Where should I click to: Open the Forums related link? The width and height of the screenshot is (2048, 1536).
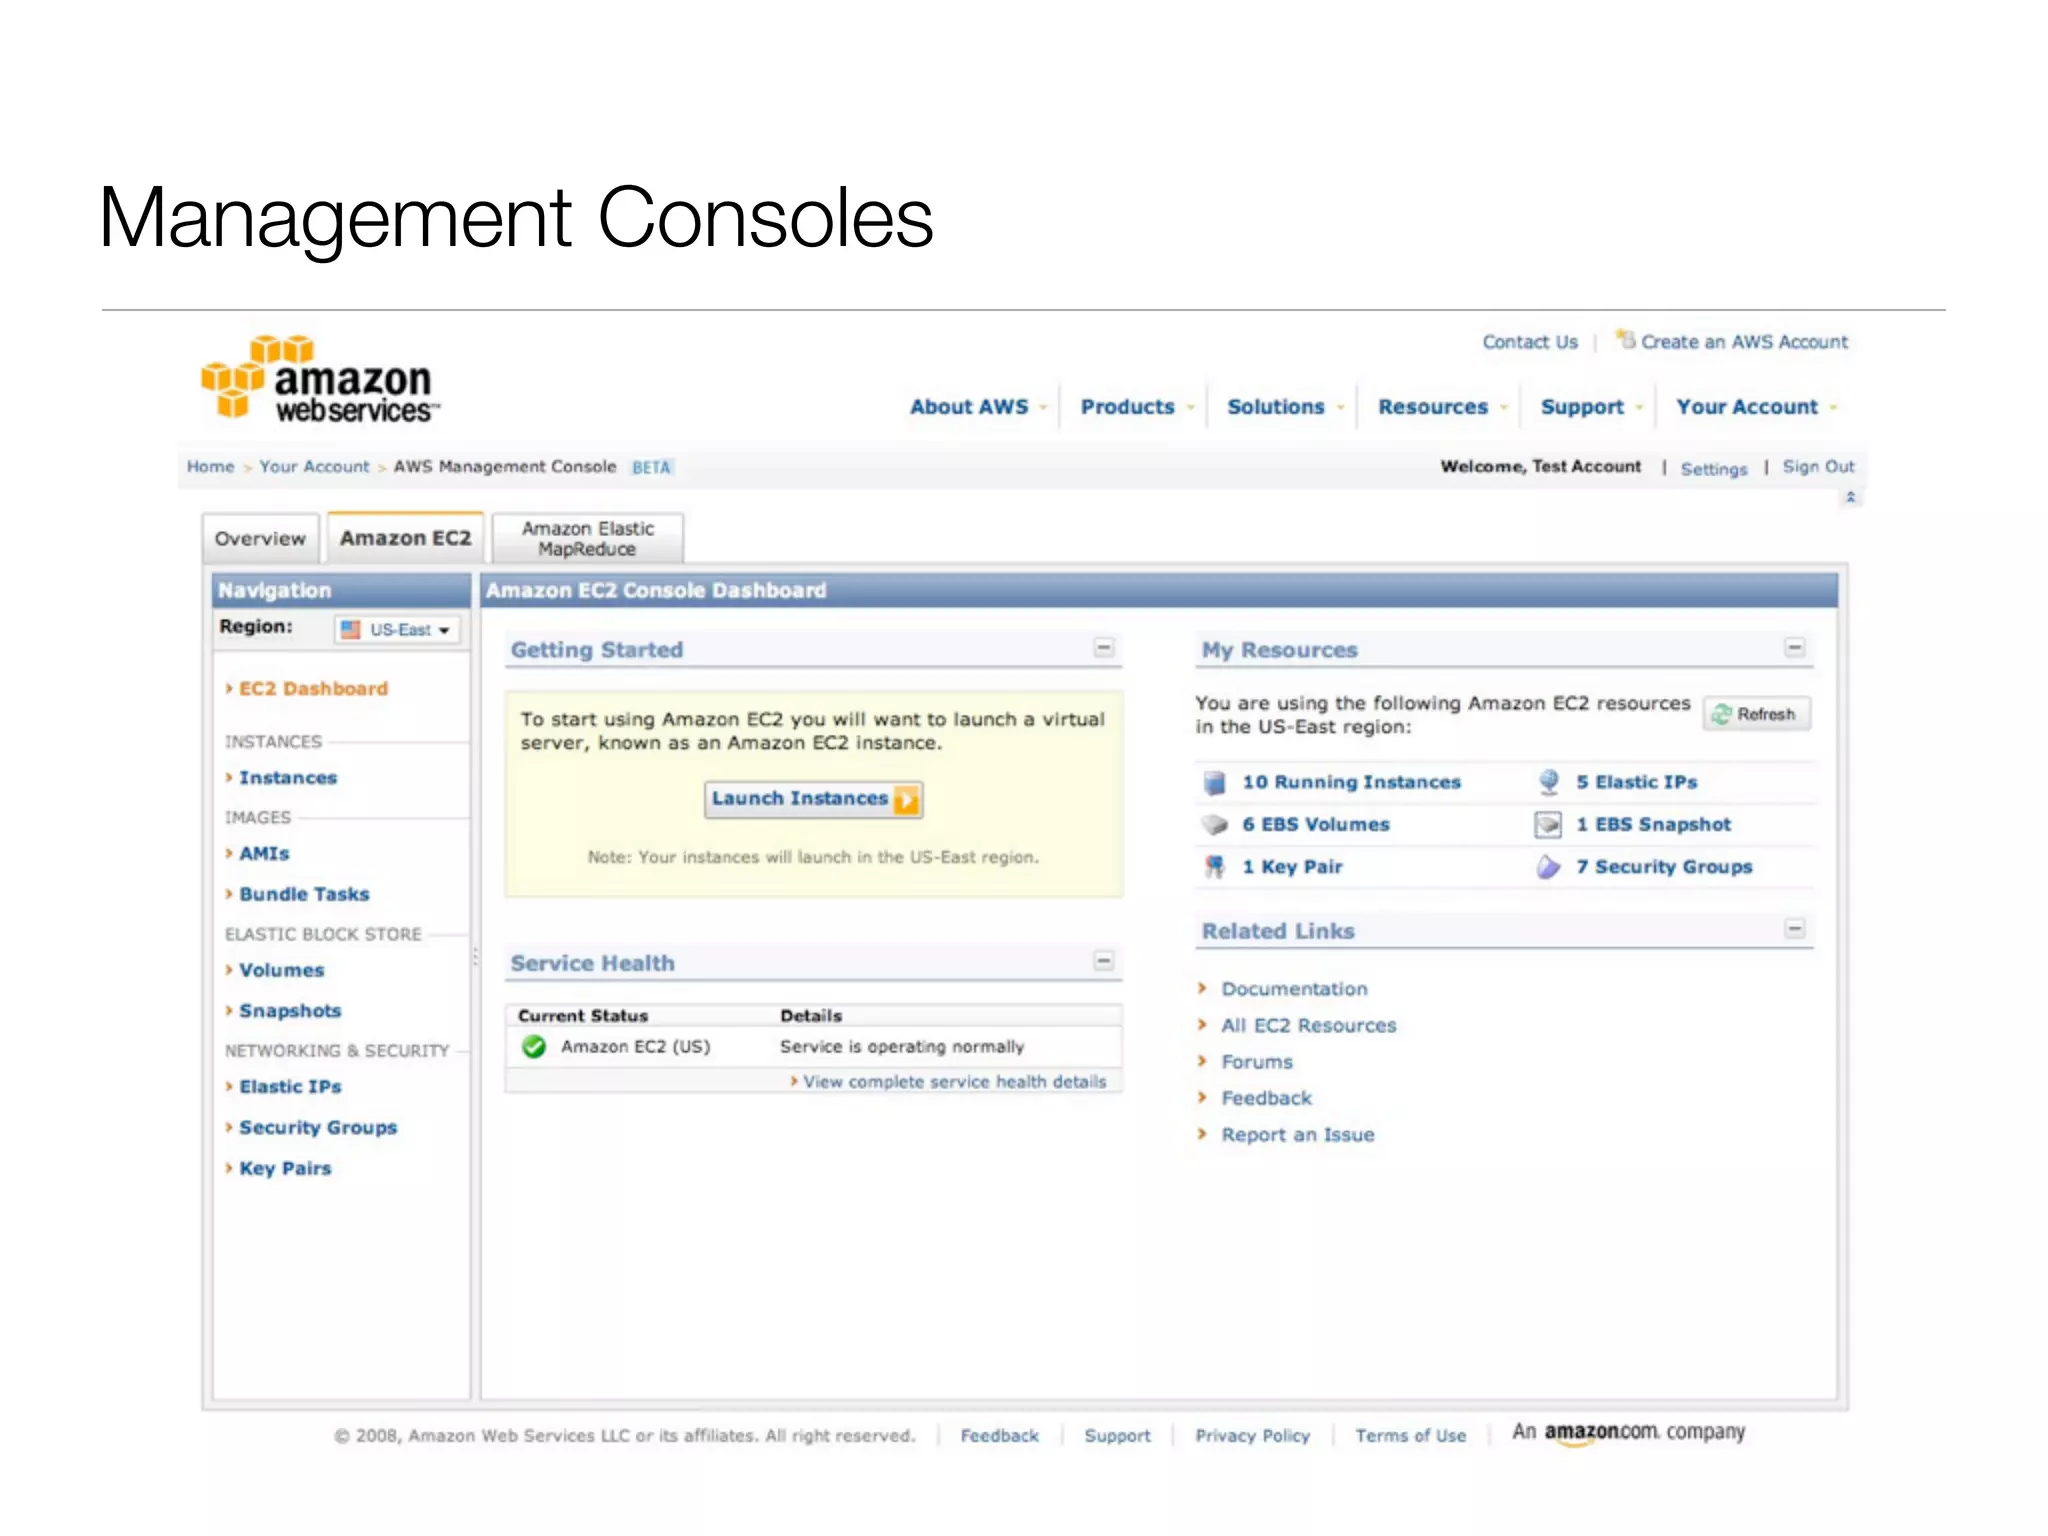[1257, 1062]
